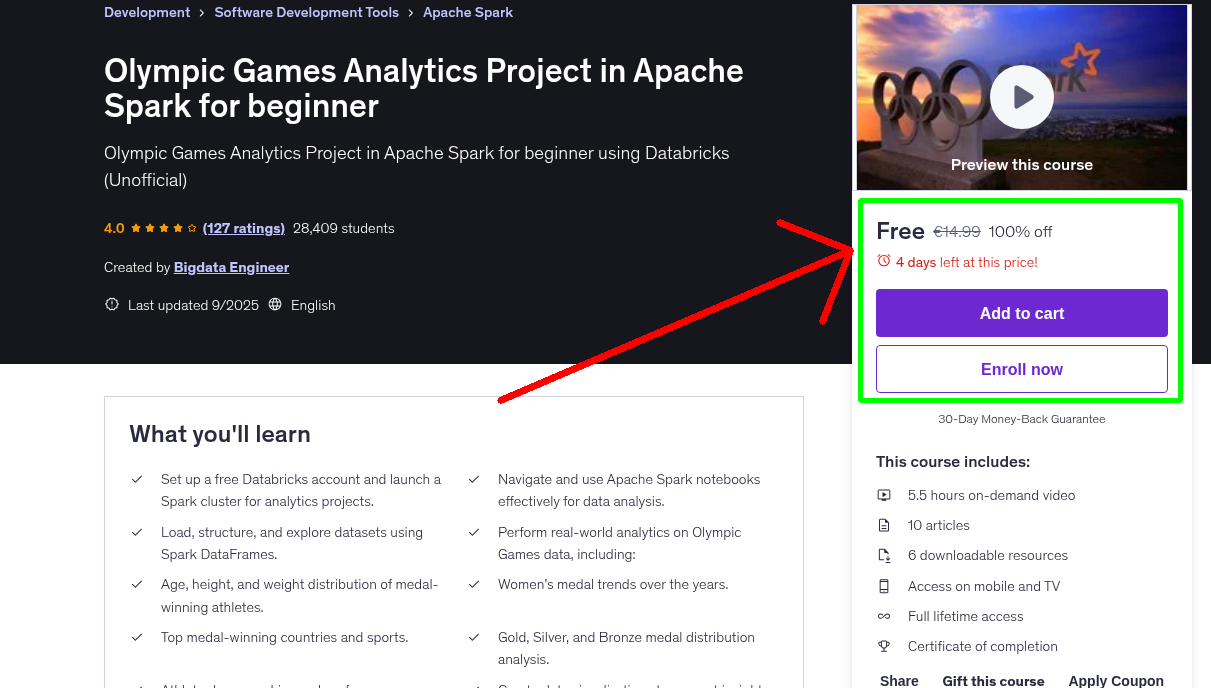Open the Development breadcrumb category
This screenshot has width=1211, height=688.
tap(147, 13)
